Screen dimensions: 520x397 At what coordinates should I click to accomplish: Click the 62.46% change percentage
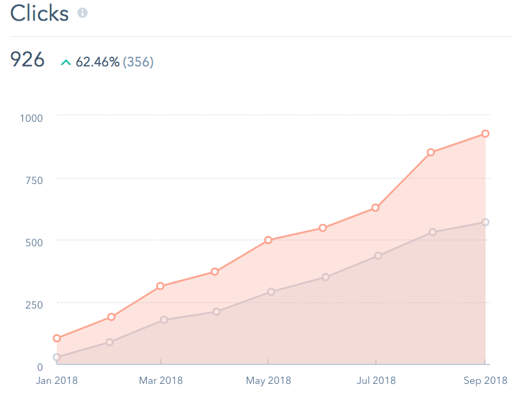tap(97, 62)
